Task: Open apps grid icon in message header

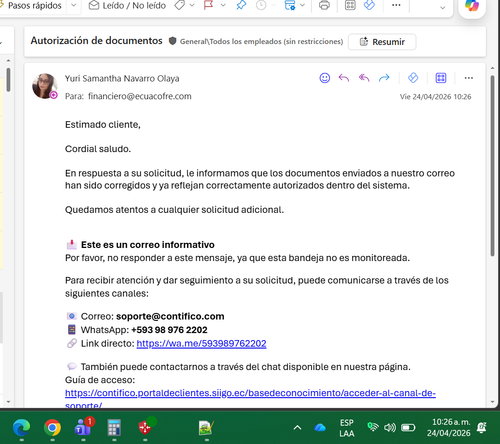Action: [x=441, y=78]
